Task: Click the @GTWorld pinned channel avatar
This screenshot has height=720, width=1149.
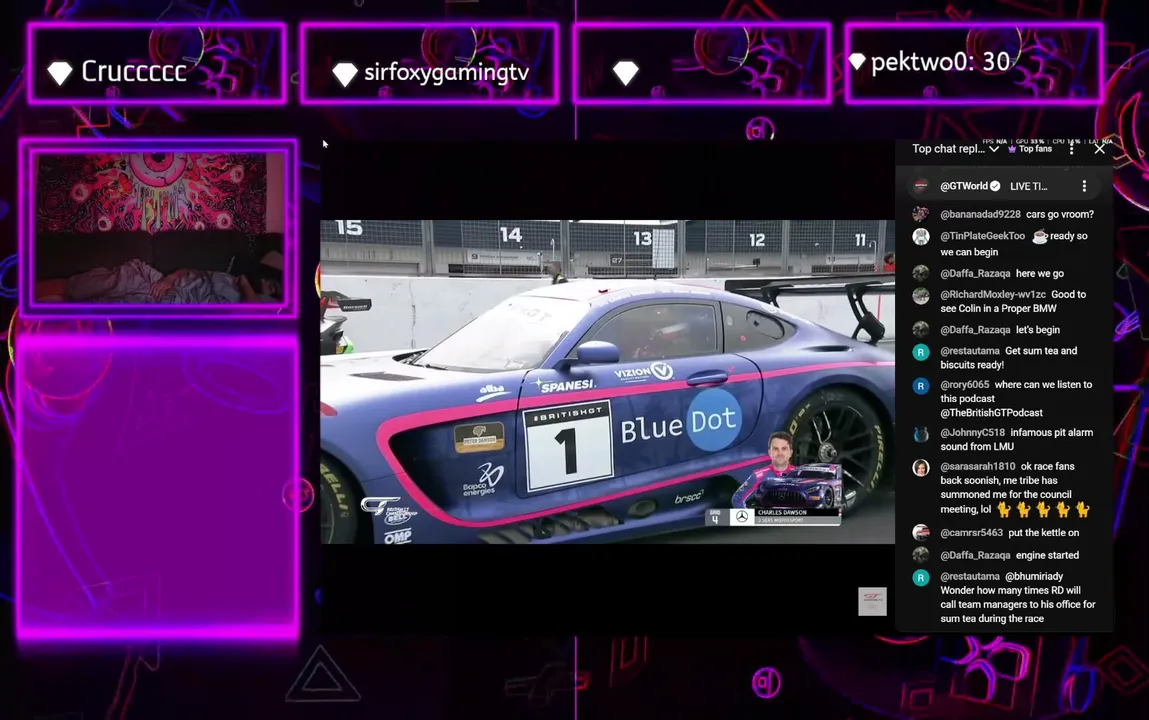Action: pyautogui.click(x=921, y=186)
